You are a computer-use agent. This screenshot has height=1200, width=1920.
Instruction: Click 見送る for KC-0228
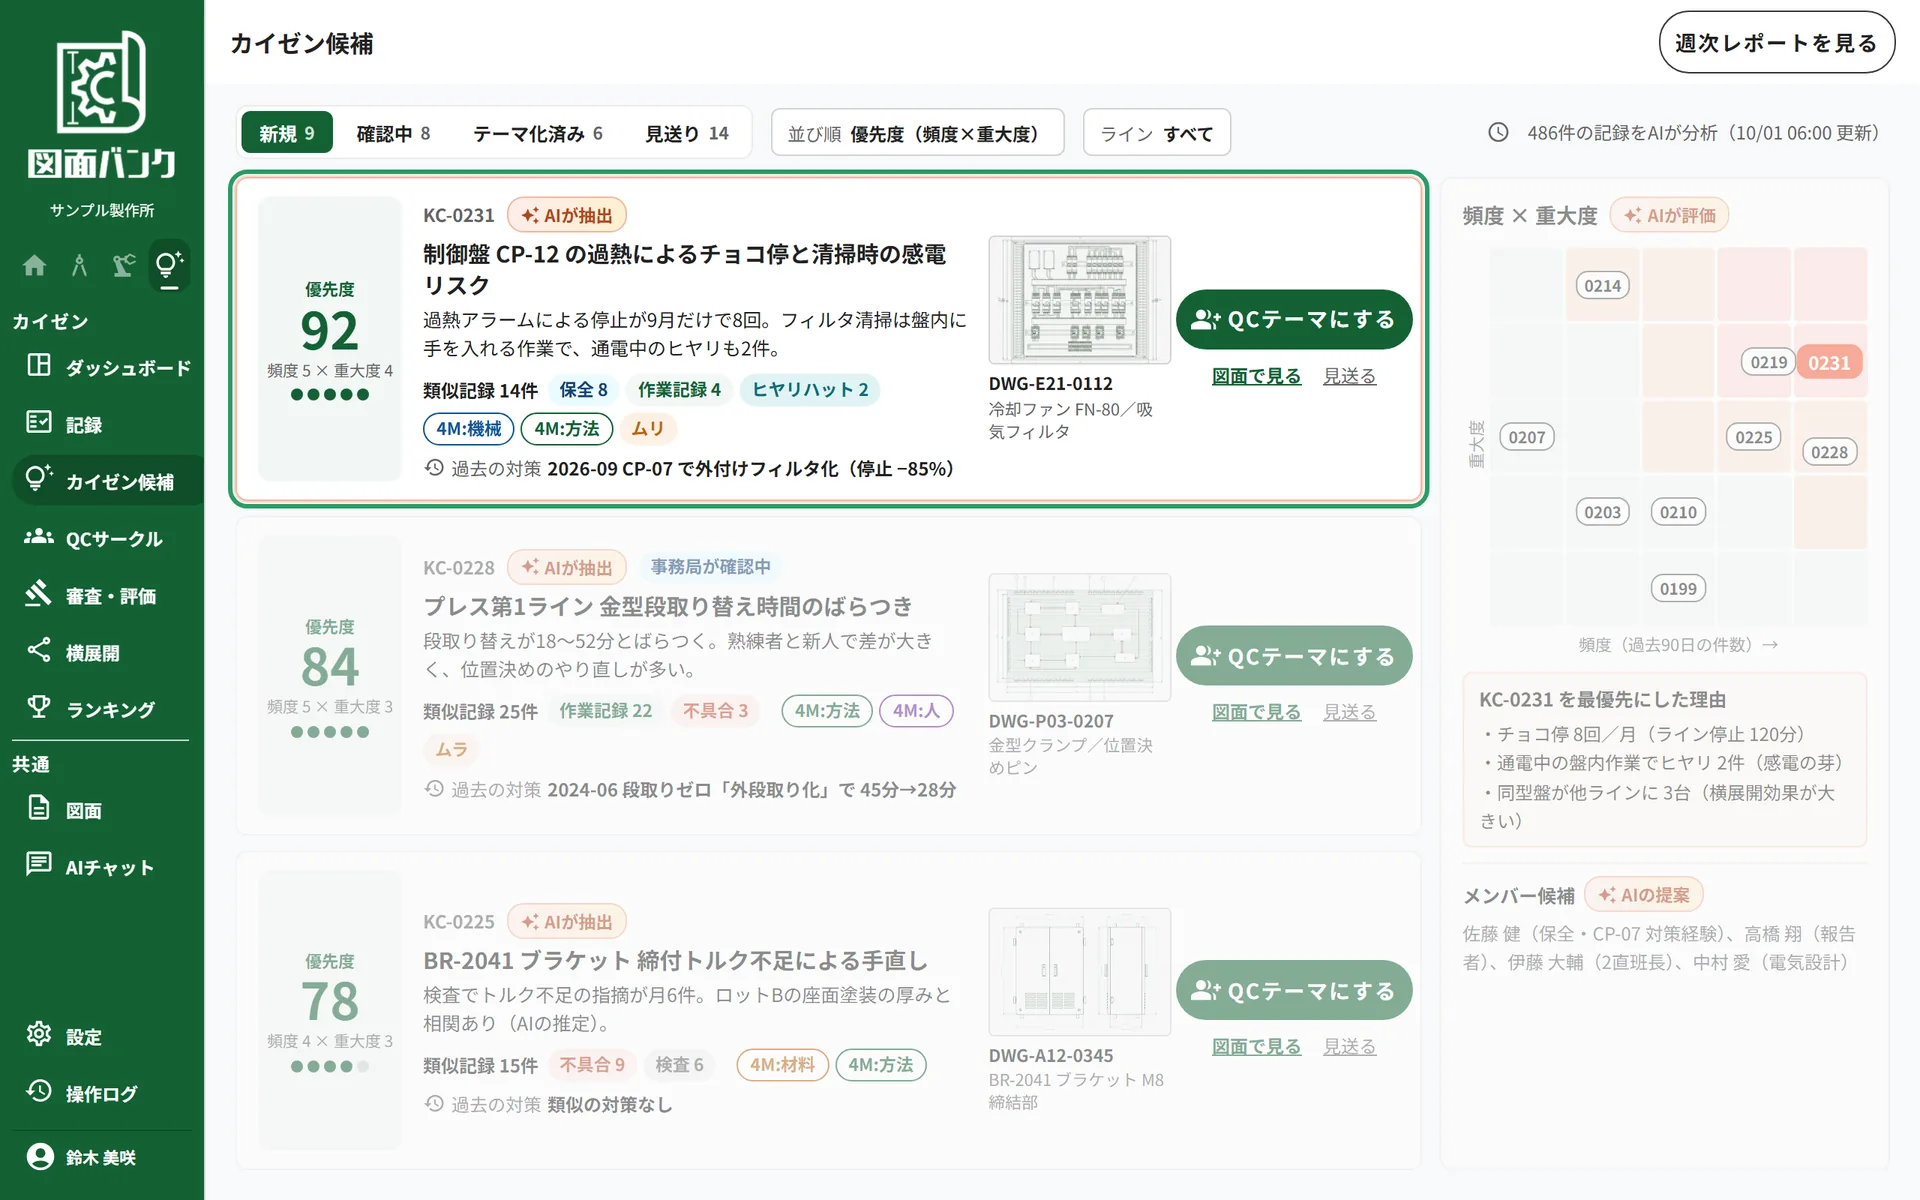[x=1349, y=712]
